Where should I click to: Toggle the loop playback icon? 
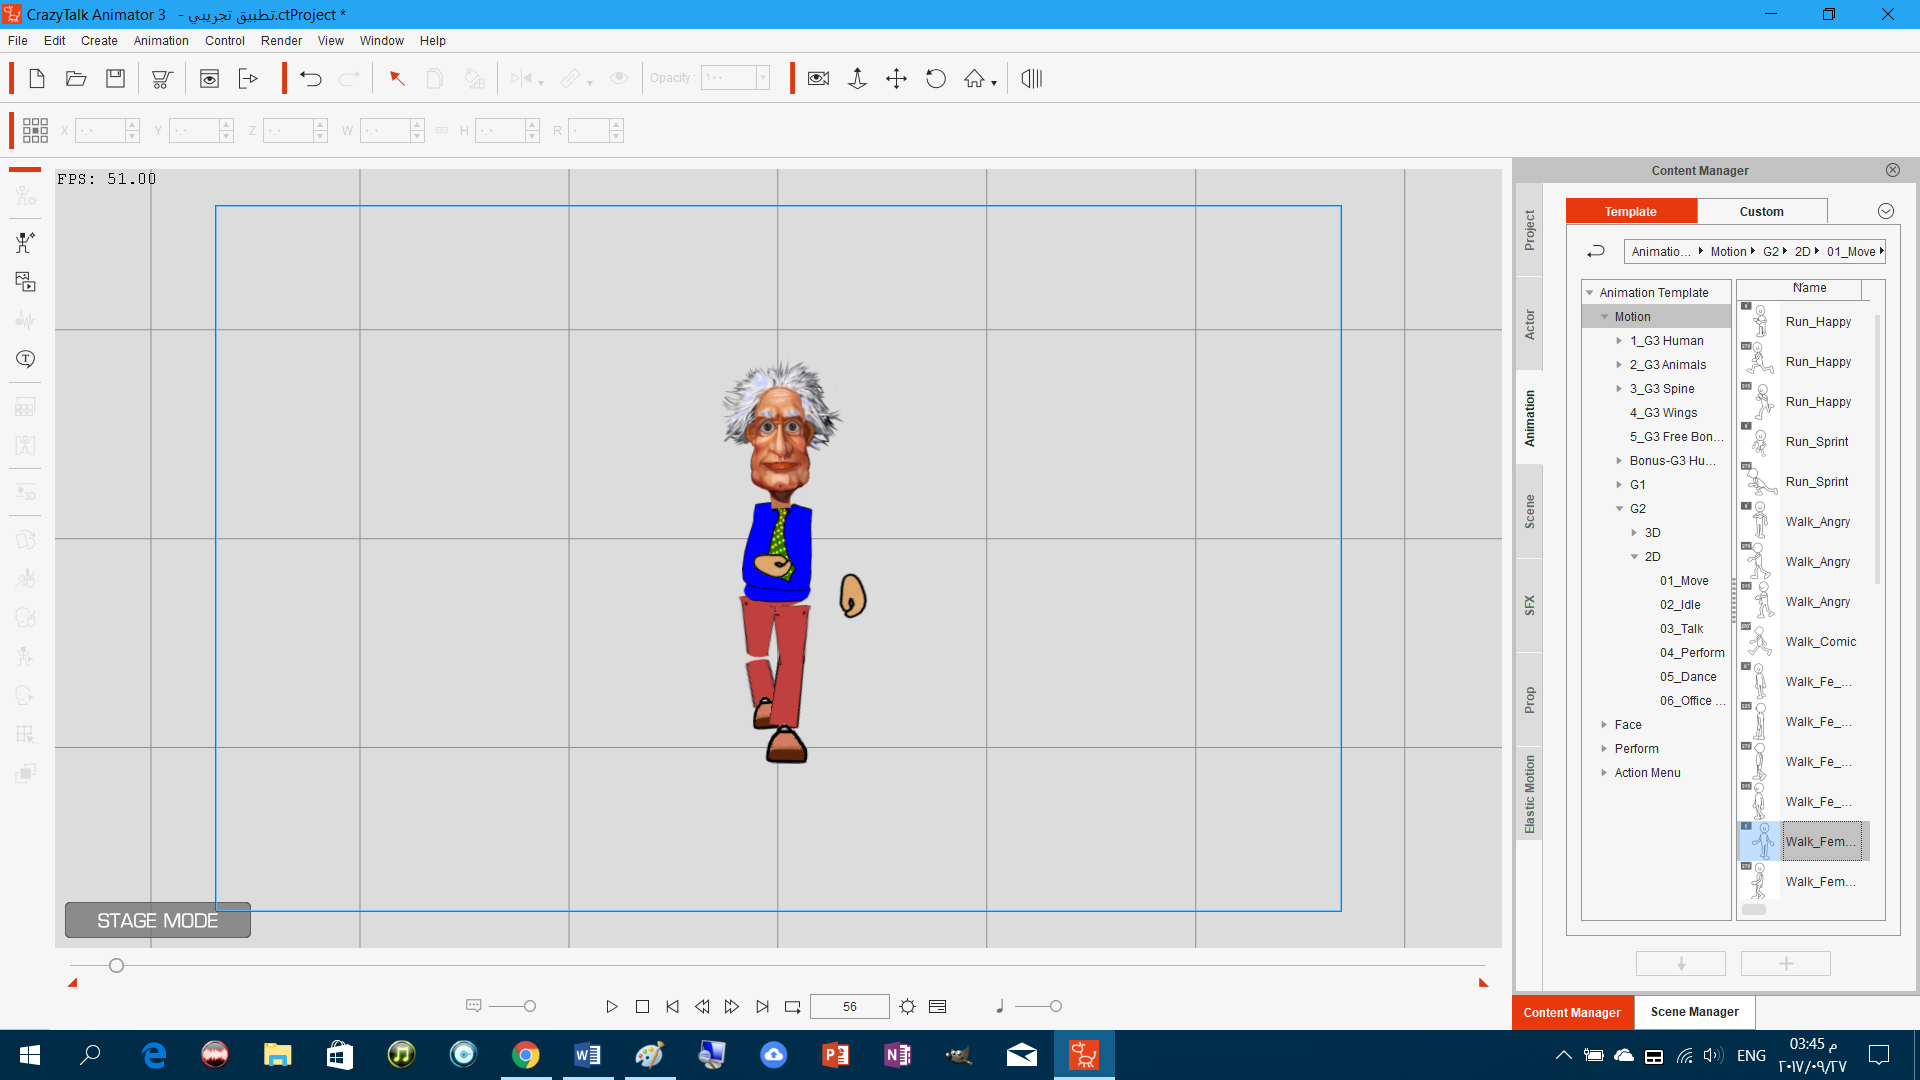coord(793,1007)
